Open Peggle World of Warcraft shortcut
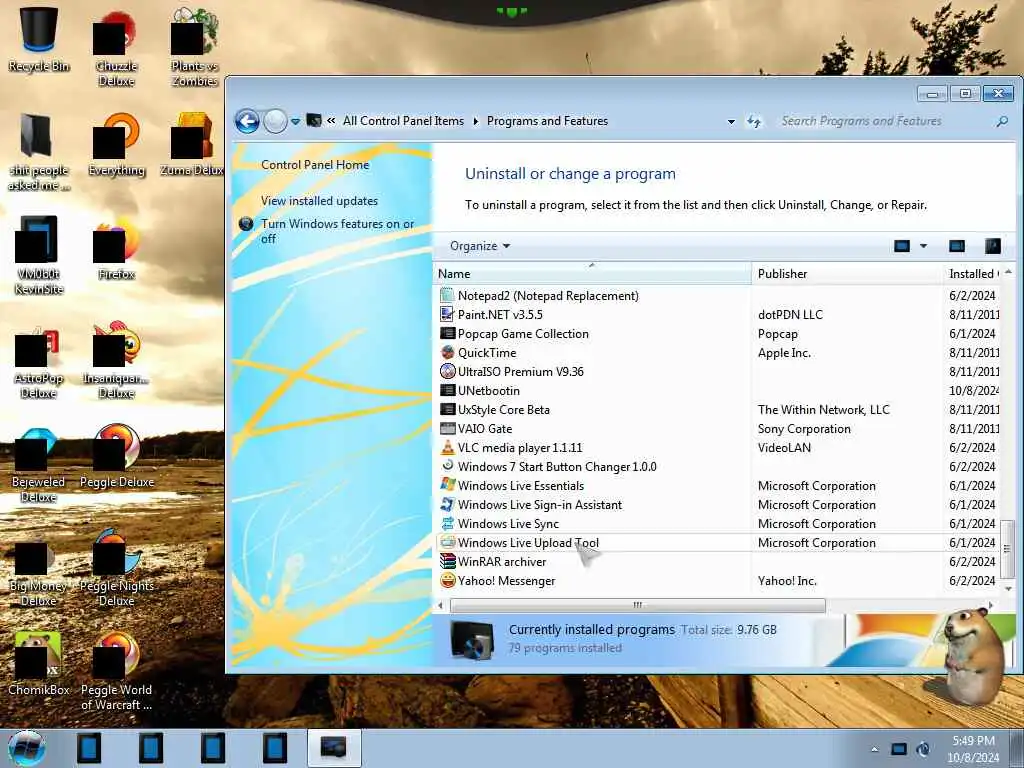 click(117, 672)
